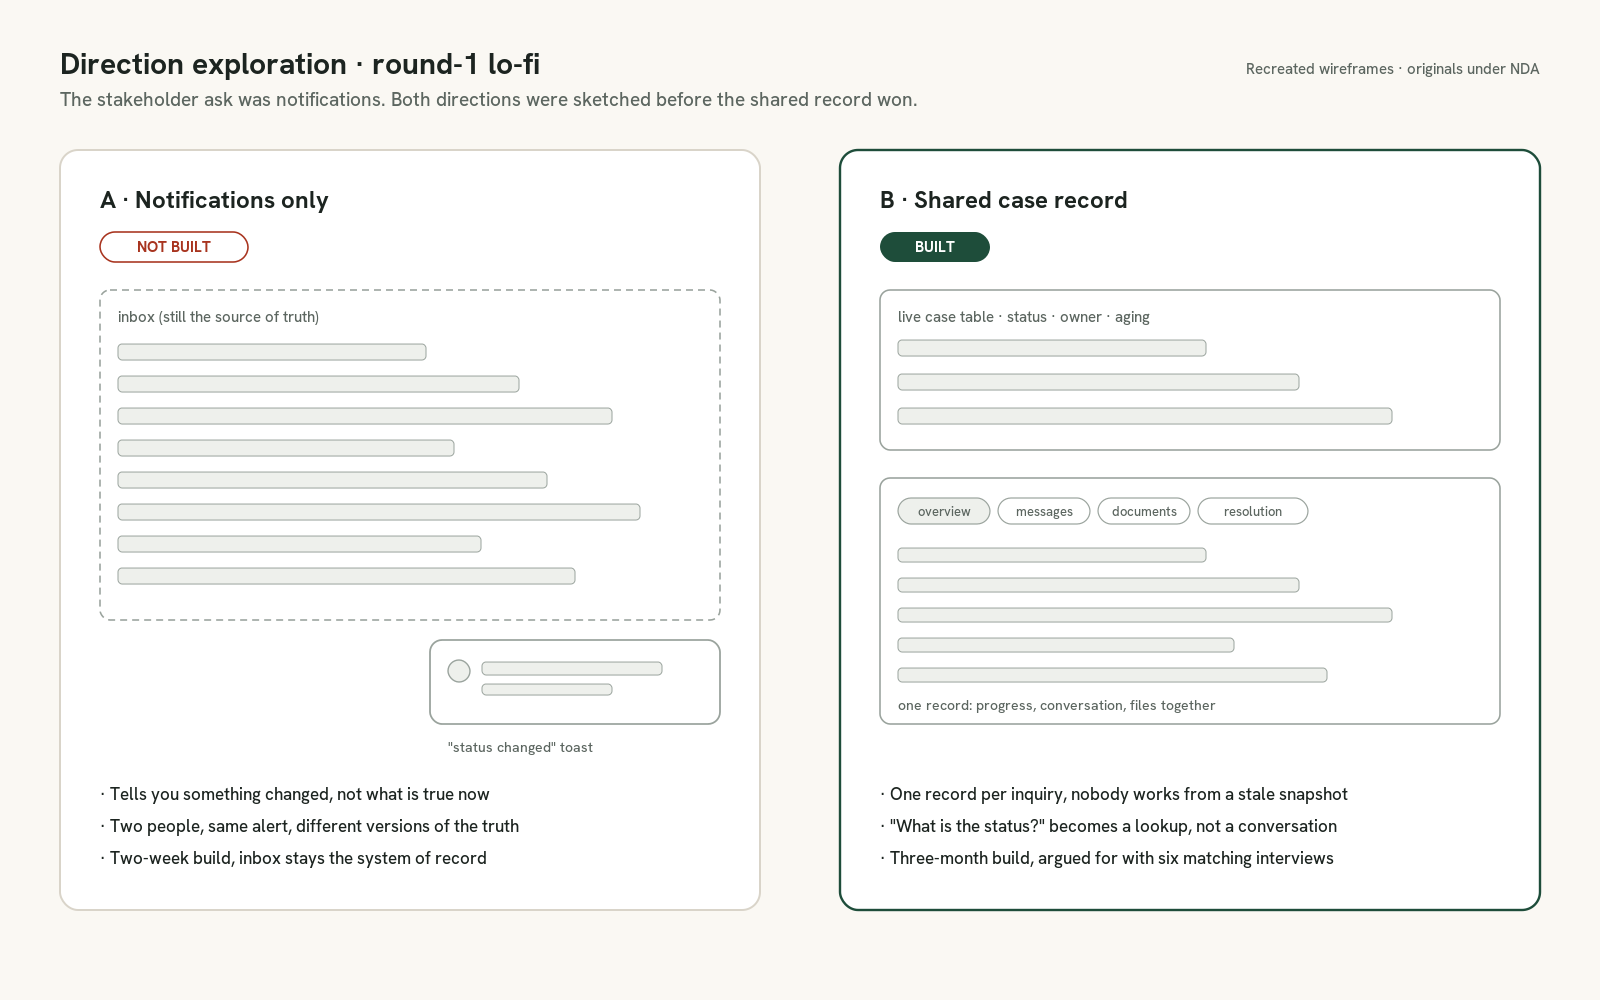Click bullet 'Tells you something changed, not what is true now'
The height and width of the screenshot is (1000, 1600).
pos(295,794)
